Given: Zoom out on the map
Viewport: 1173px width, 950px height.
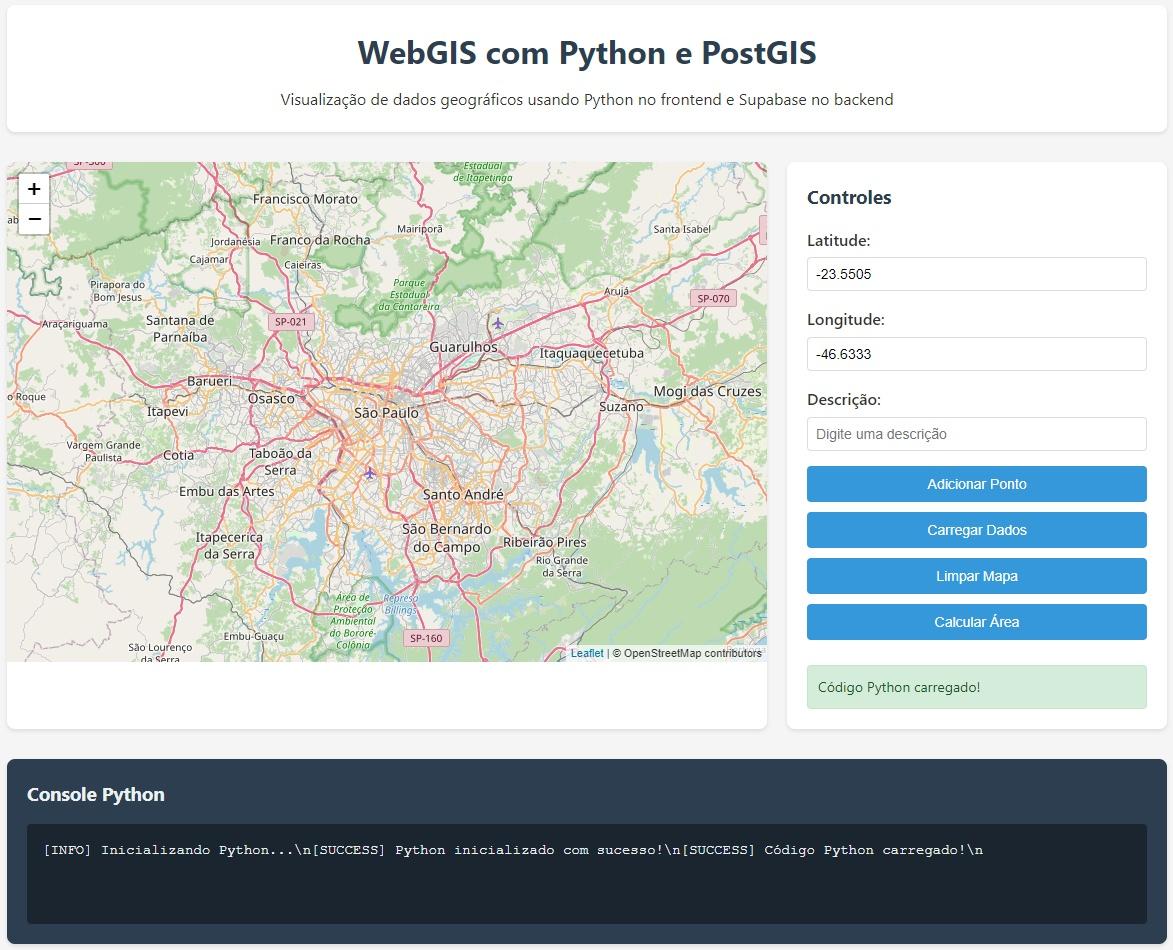Looking at the screenshot, I should (x=34, y=219).
